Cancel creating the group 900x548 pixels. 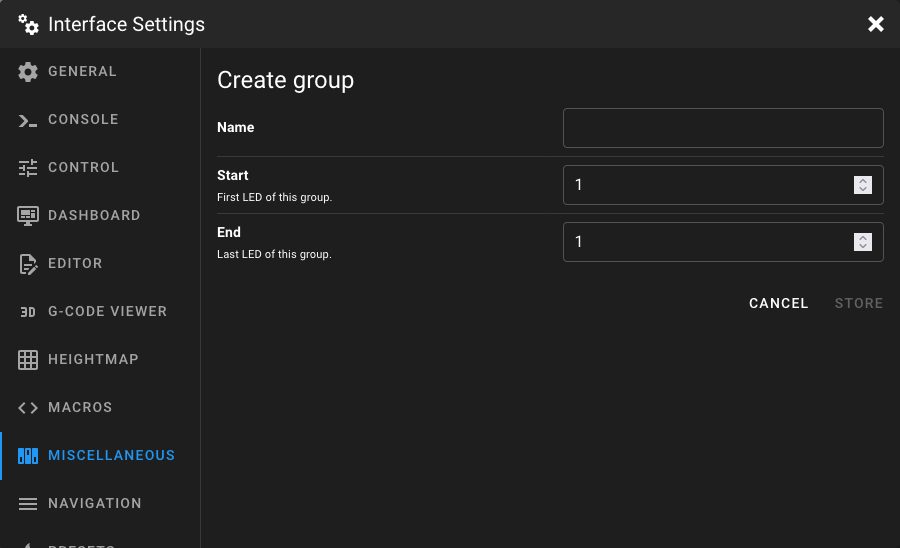[x=778, y=304]
